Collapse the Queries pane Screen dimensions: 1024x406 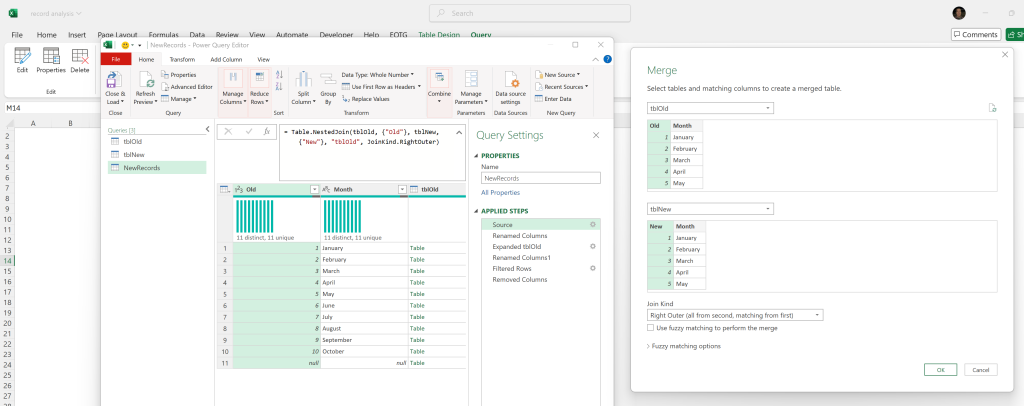pos(208,129)
